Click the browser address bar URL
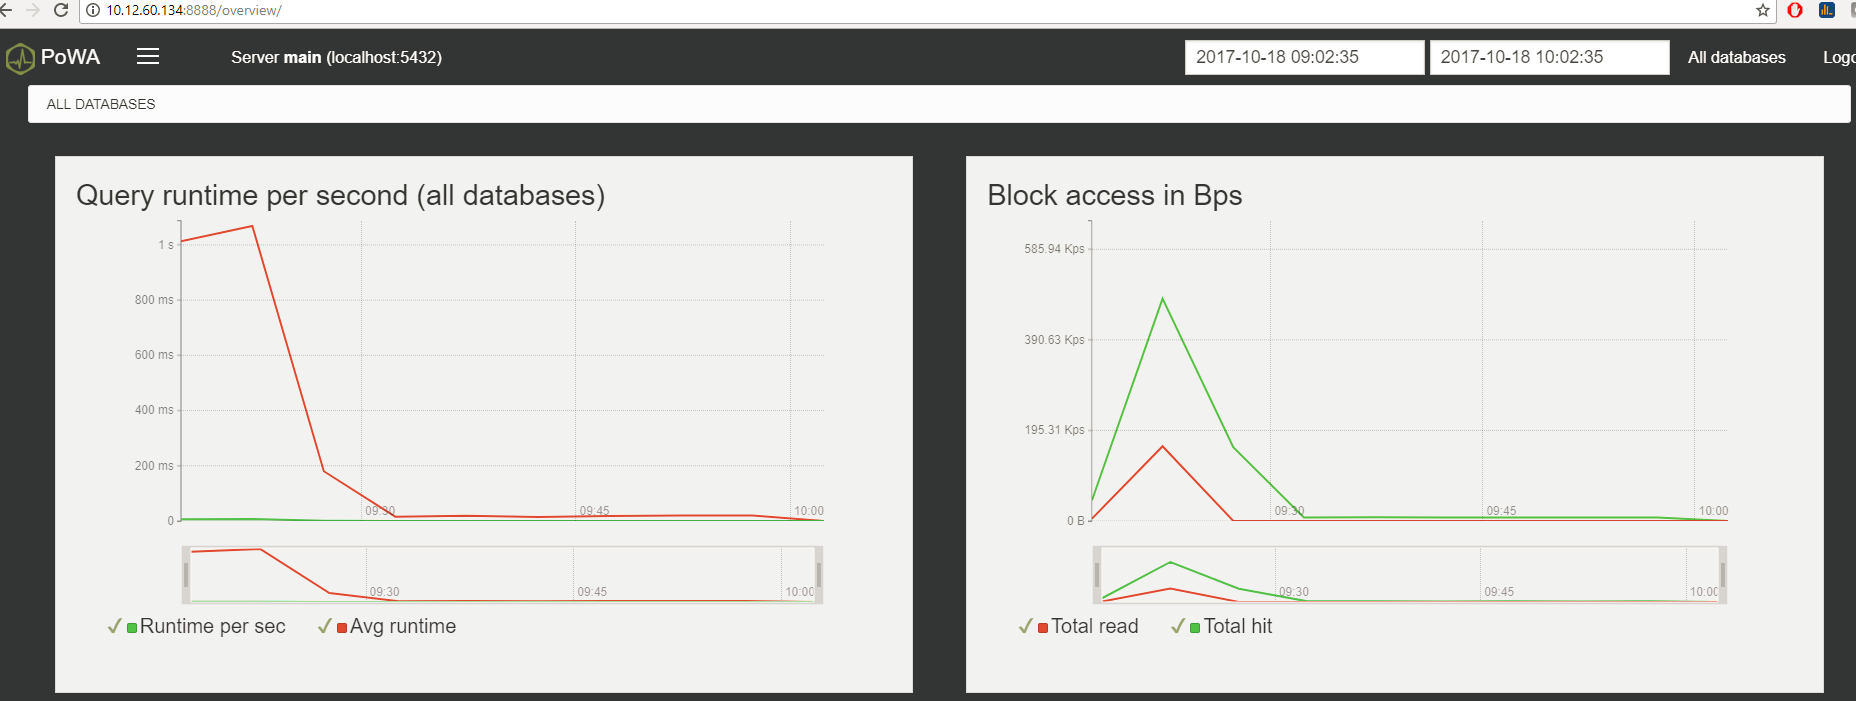The image size is (1856, 701). (x=194, y=10)
